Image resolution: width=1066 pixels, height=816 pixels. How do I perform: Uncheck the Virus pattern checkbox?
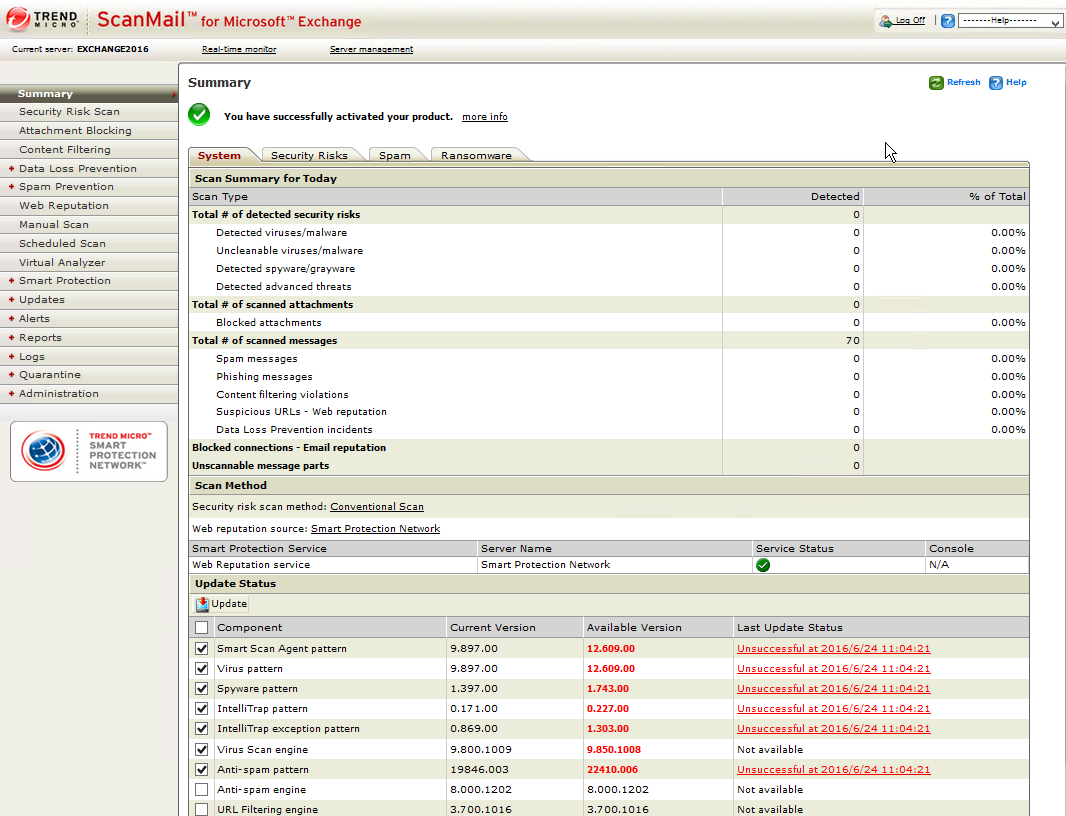[x=202, y=669]
